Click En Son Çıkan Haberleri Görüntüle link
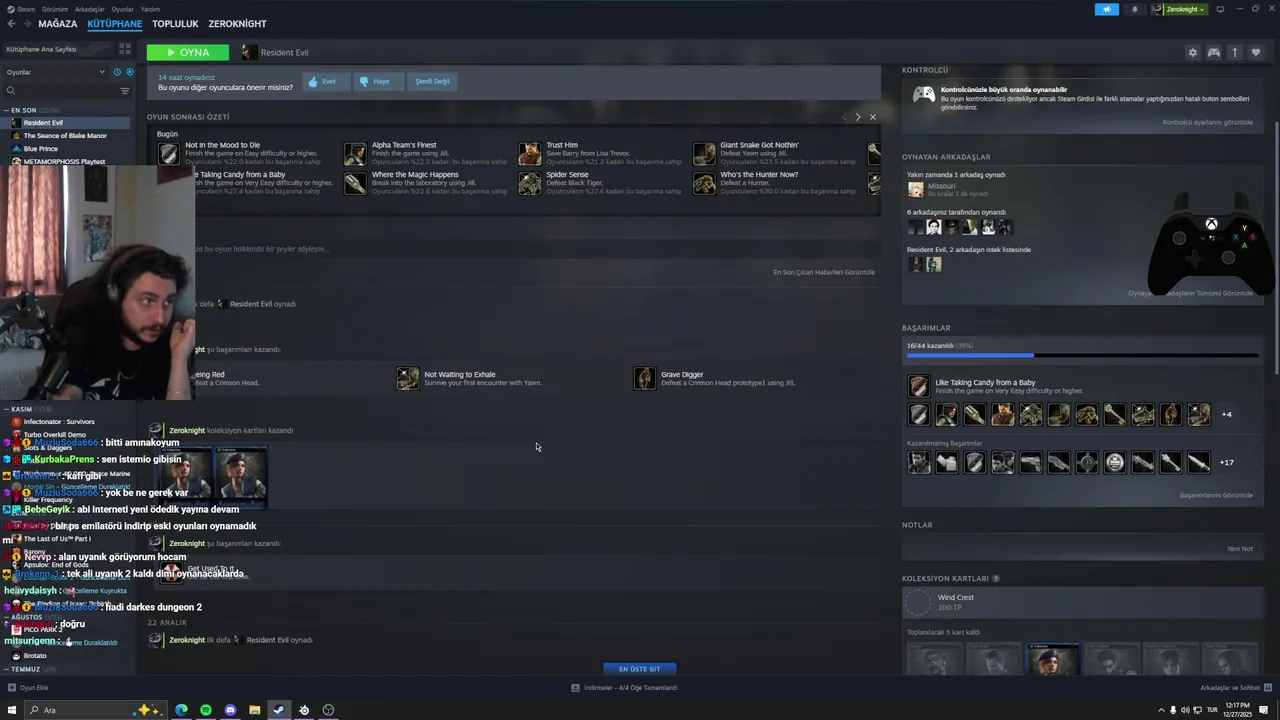Viewport: 1280px width, 720px height. (824, 272)
